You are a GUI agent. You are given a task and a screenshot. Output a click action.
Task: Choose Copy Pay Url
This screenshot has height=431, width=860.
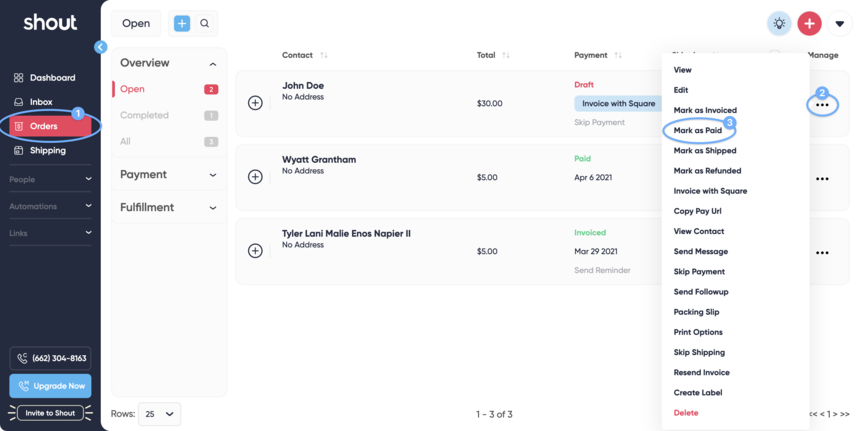697,211
